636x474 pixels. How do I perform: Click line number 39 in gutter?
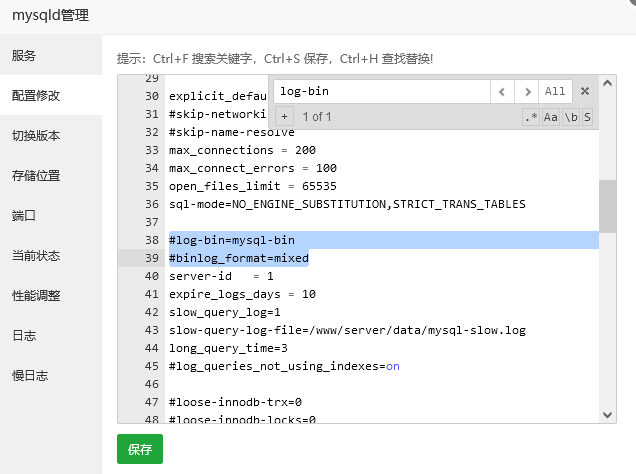point(152,258)
